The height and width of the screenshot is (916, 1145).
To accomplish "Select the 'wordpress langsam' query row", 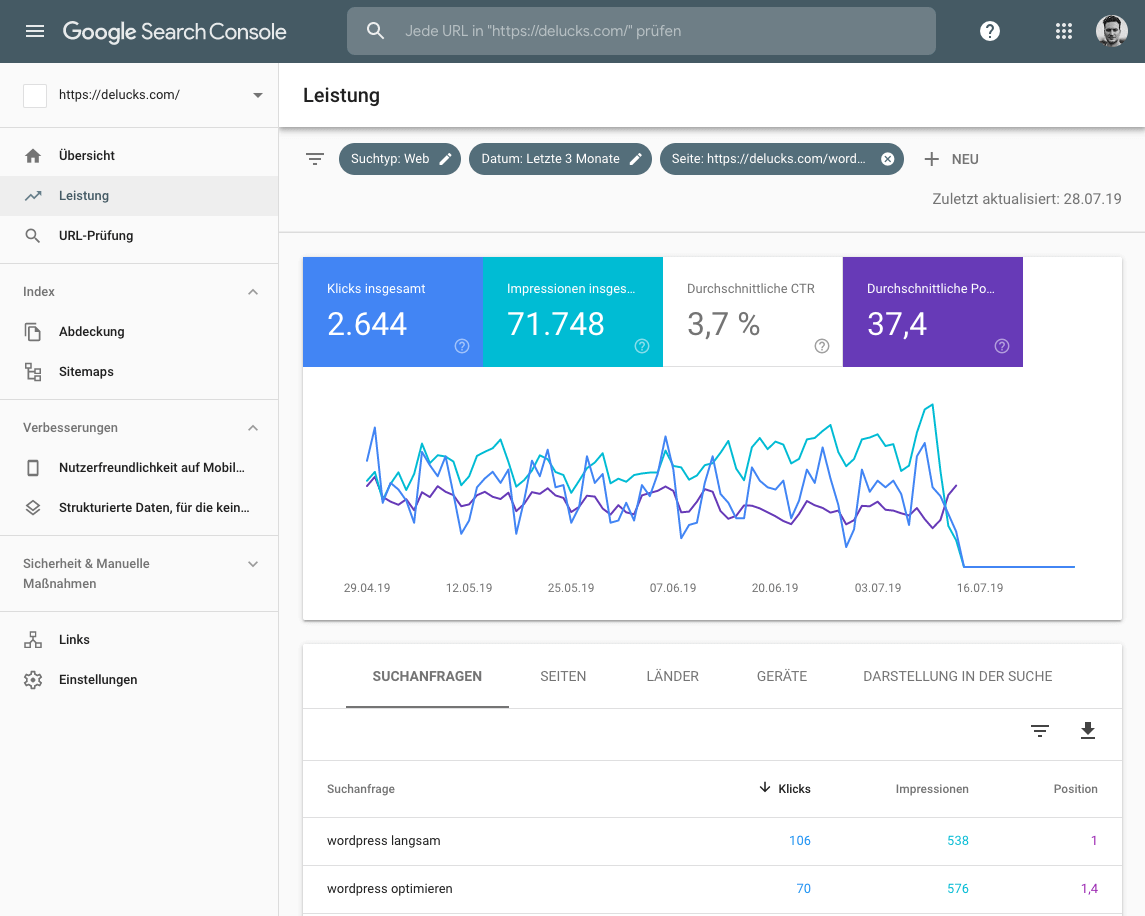I will pyautogui.click(x=712, y=841).
